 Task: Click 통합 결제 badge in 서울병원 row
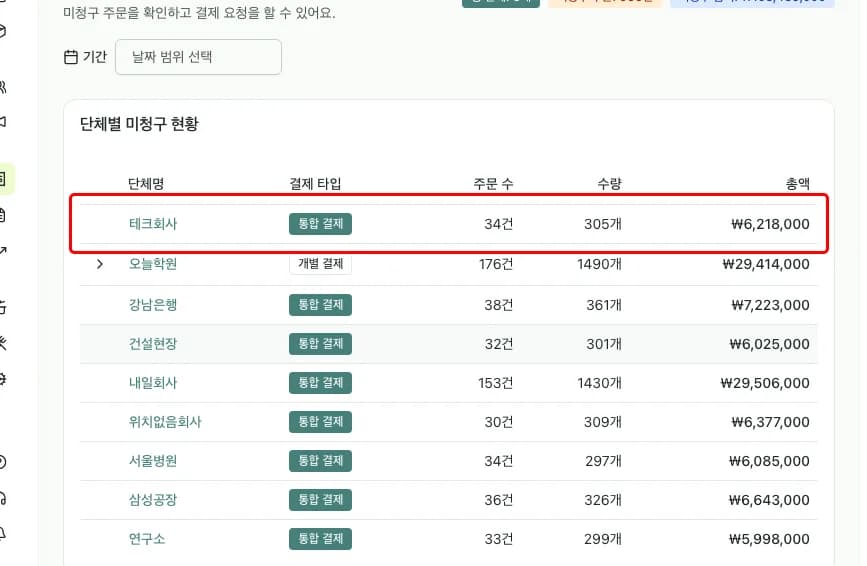320,460
